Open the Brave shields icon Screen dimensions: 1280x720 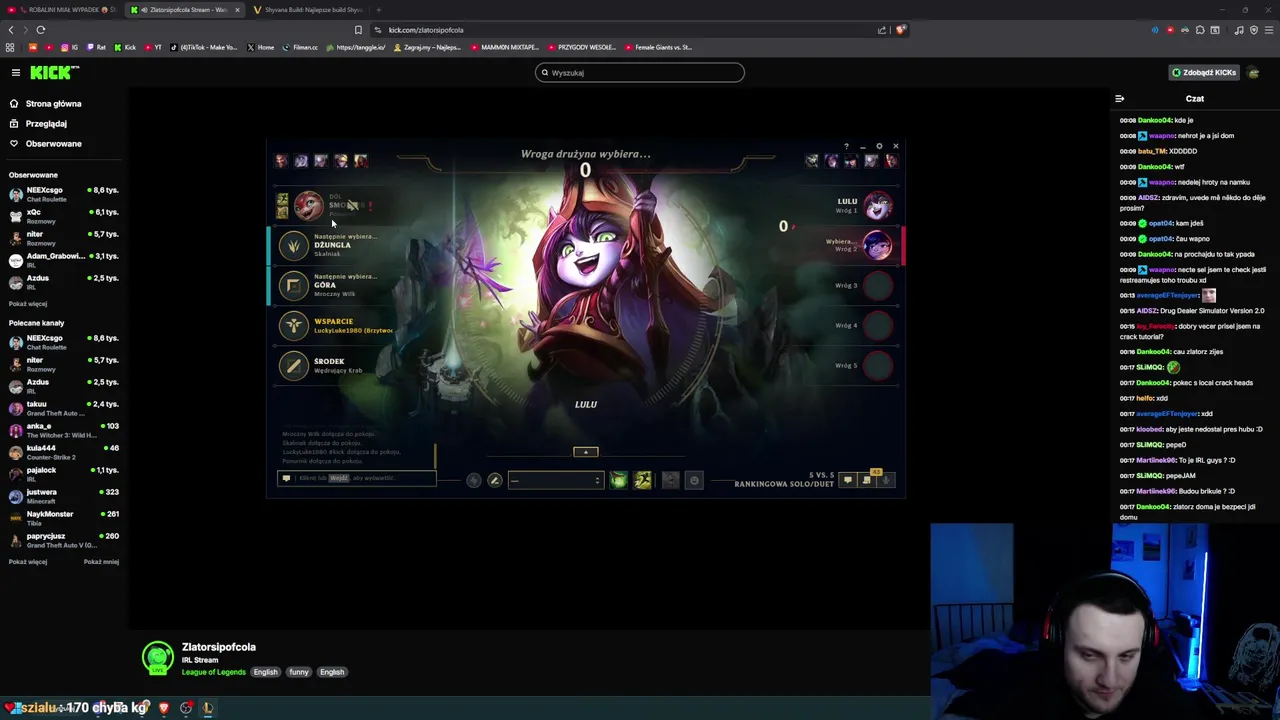tap(900, 30)
